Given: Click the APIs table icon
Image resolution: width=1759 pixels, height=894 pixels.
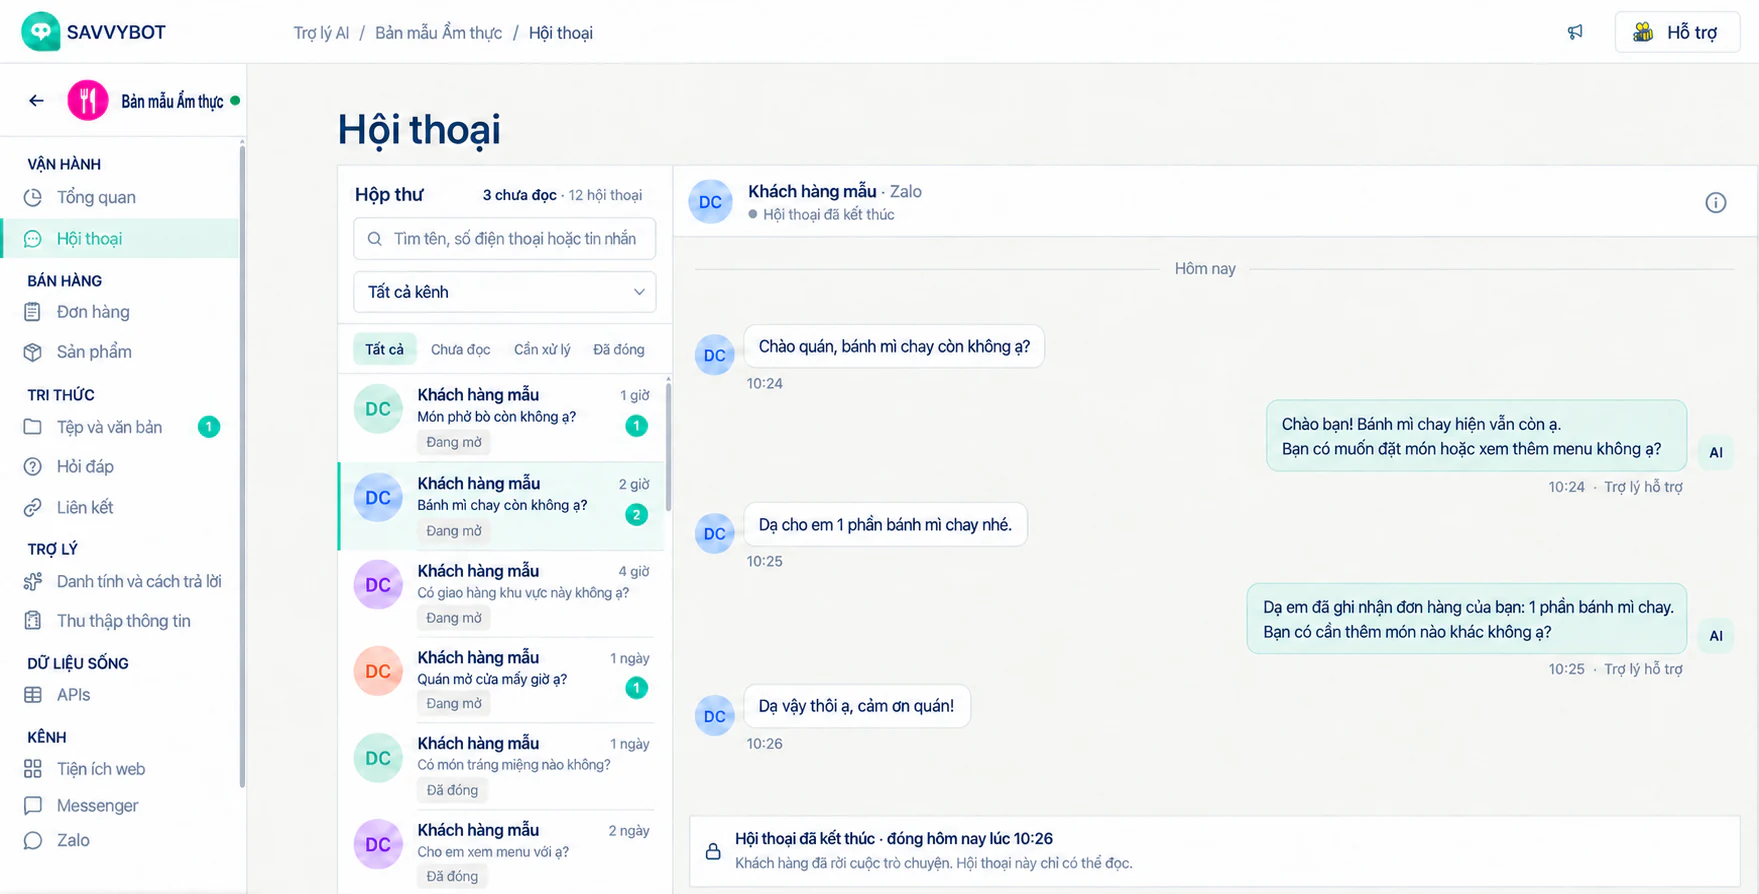Looking at the screenshot, I should coord(33,695).
